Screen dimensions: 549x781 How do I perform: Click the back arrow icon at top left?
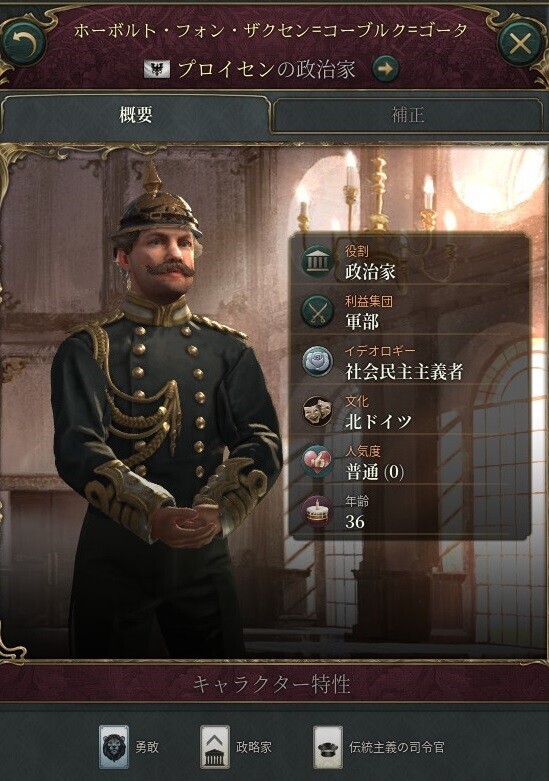point(23,43)
